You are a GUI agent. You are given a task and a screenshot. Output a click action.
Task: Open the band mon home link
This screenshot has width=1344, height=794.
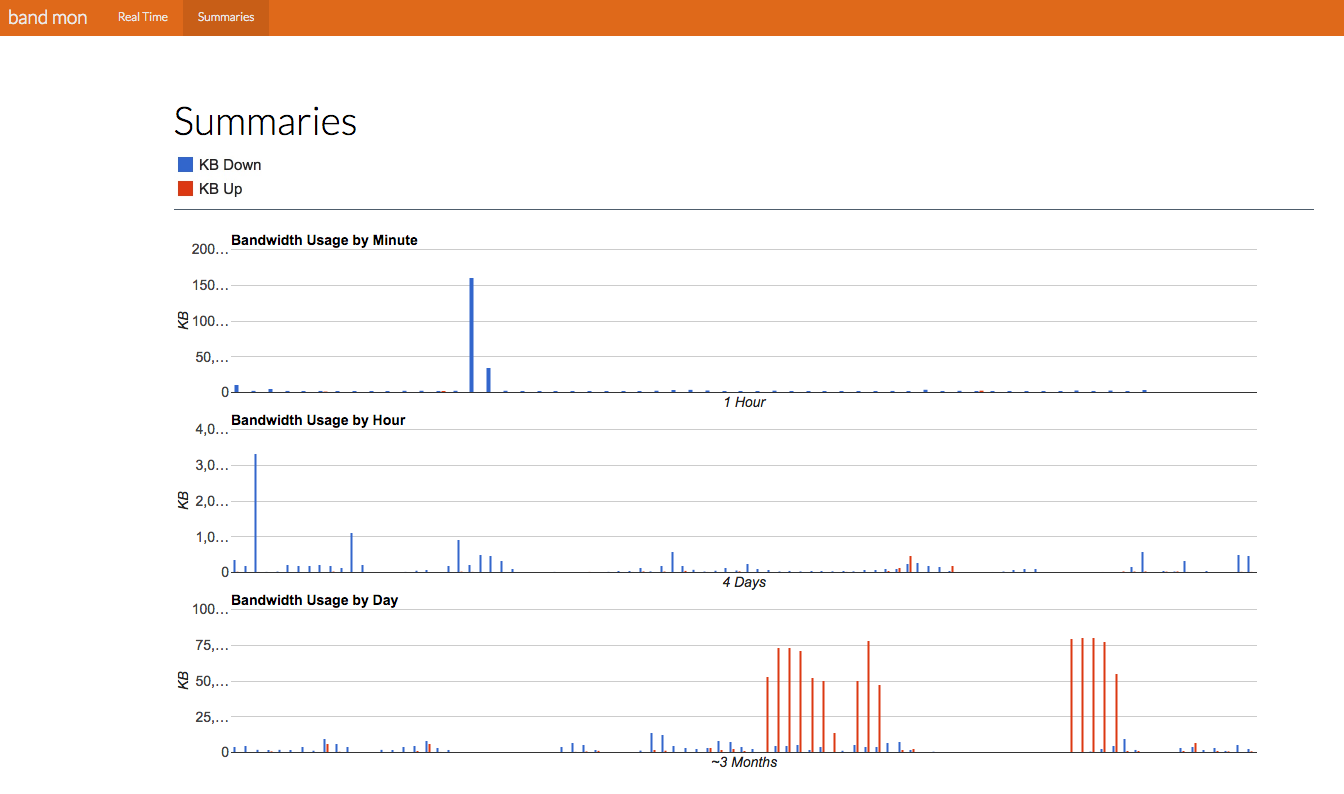(48, 17)
